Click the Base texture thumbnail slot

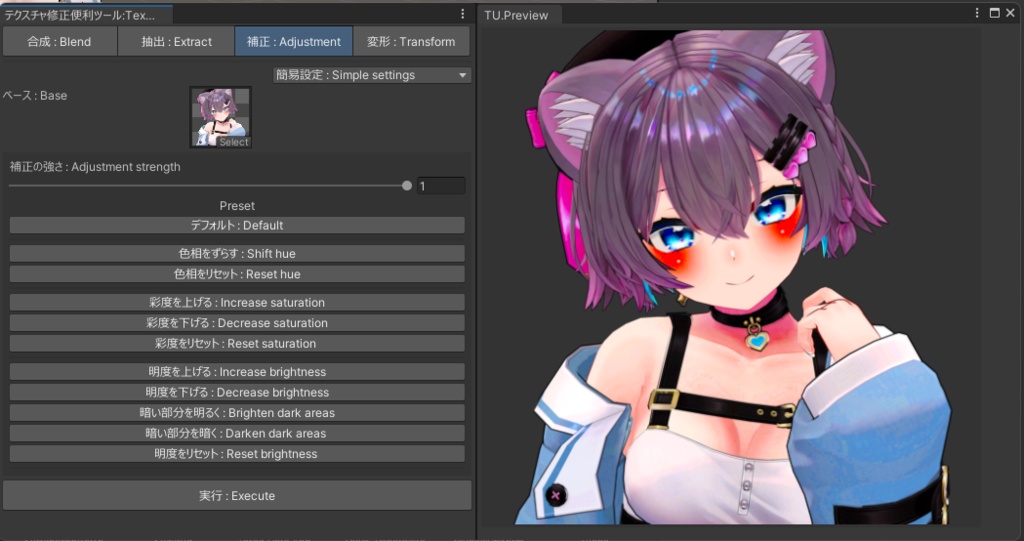tap(220, 117)
